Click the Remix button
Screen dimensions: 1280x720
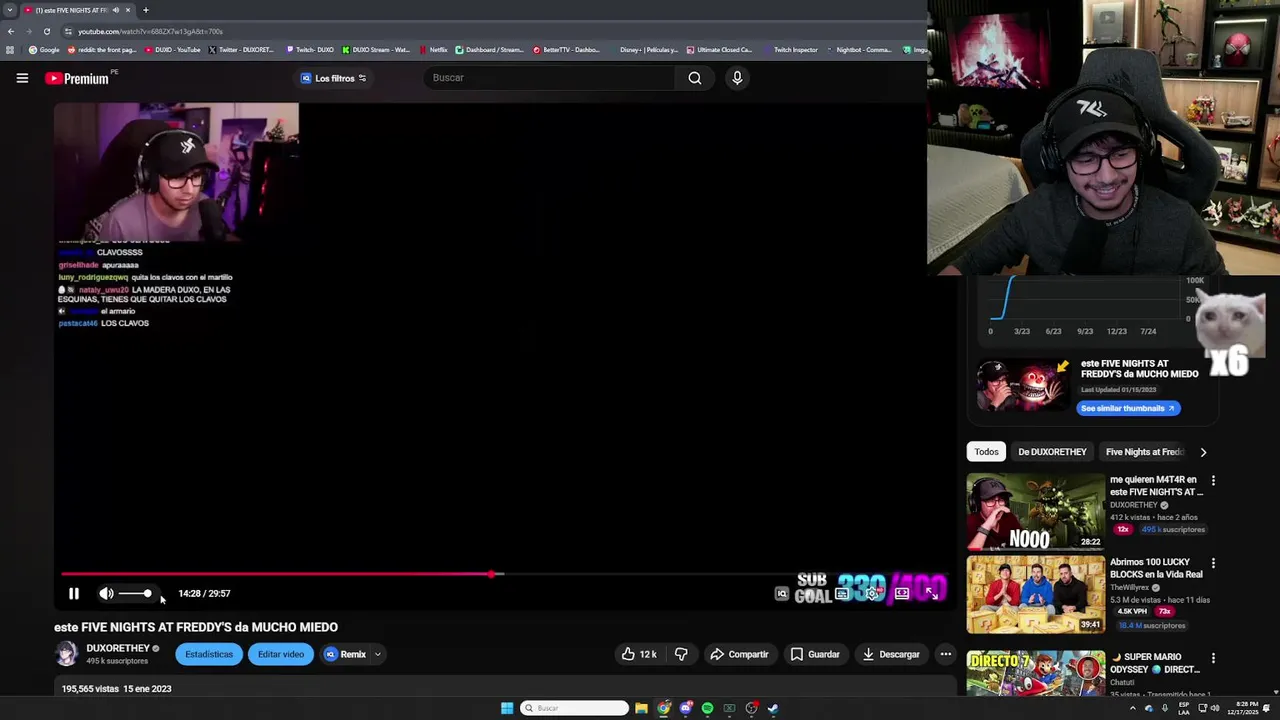point(345,654)
